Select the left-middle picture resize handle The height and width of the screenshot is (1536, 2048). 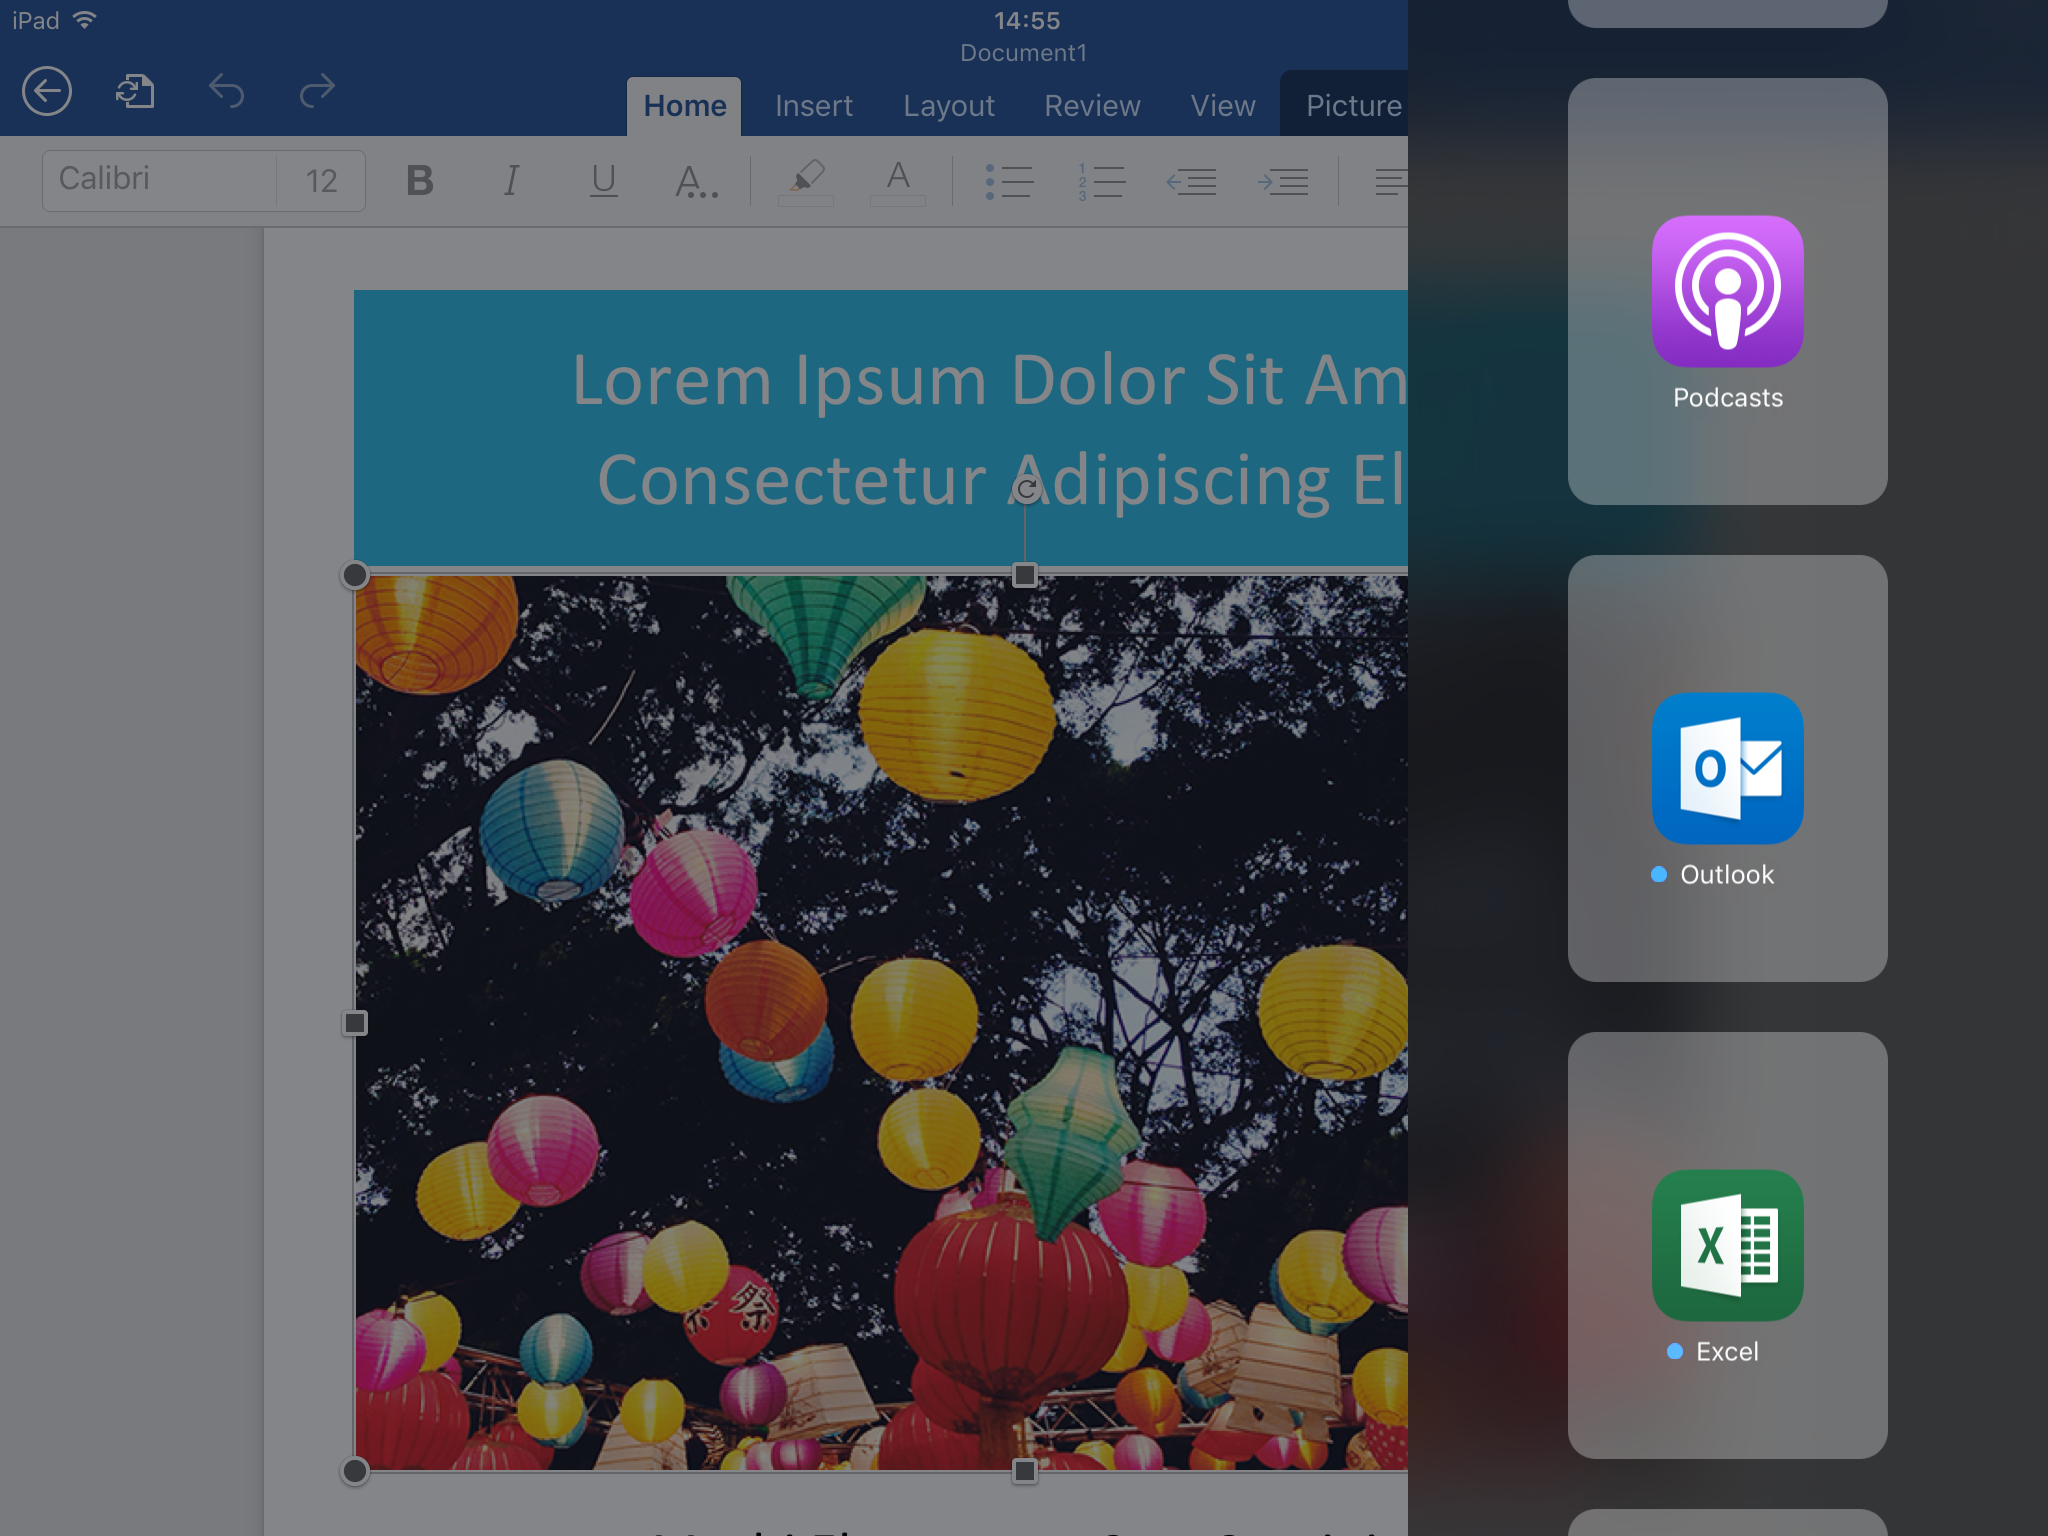pyautogui.click(x=355, y=1023)
